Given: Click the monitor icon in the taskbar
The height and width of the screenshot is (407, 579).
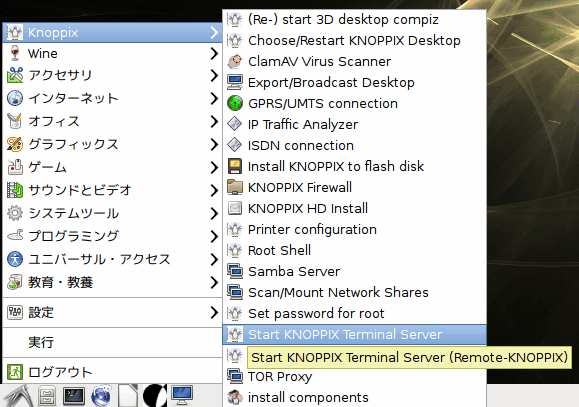Looking at the screenshot, I should [182, 395].
